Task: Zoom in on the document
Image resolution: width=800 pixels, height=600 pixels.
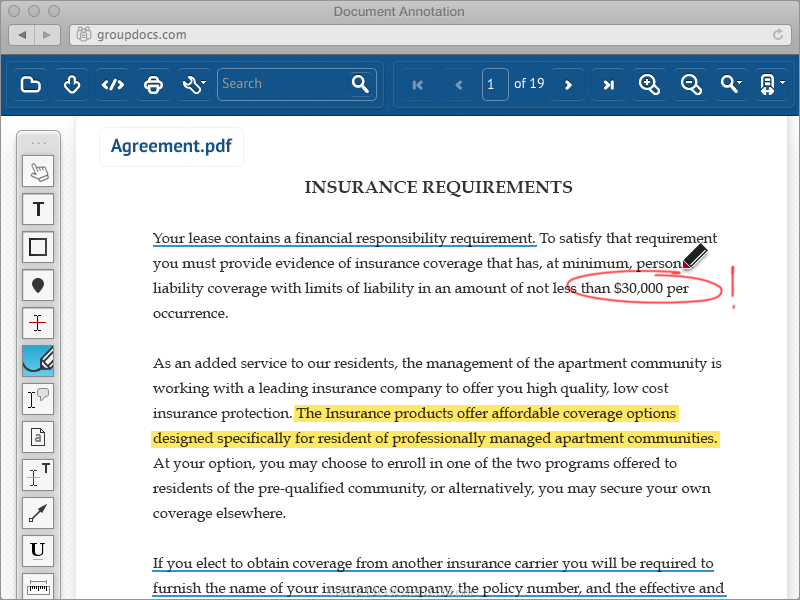Action: pos(649,84)
